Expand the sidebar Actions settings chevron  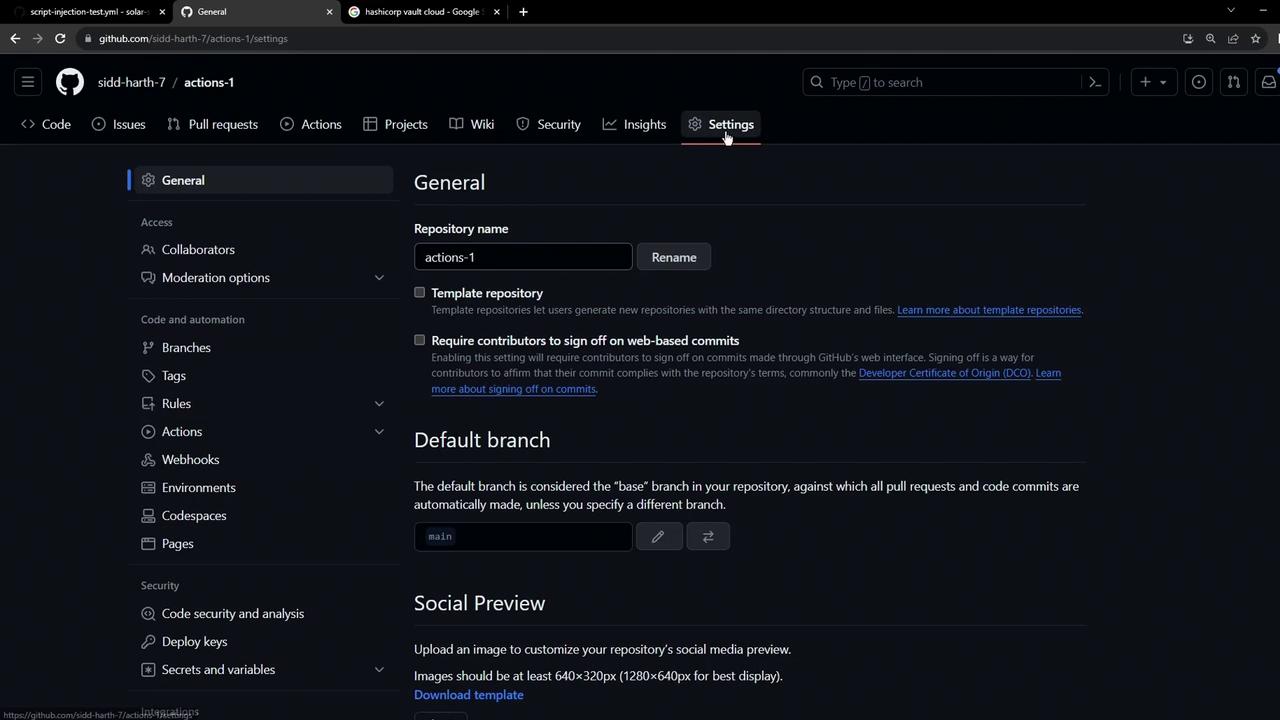coord(379,431)
